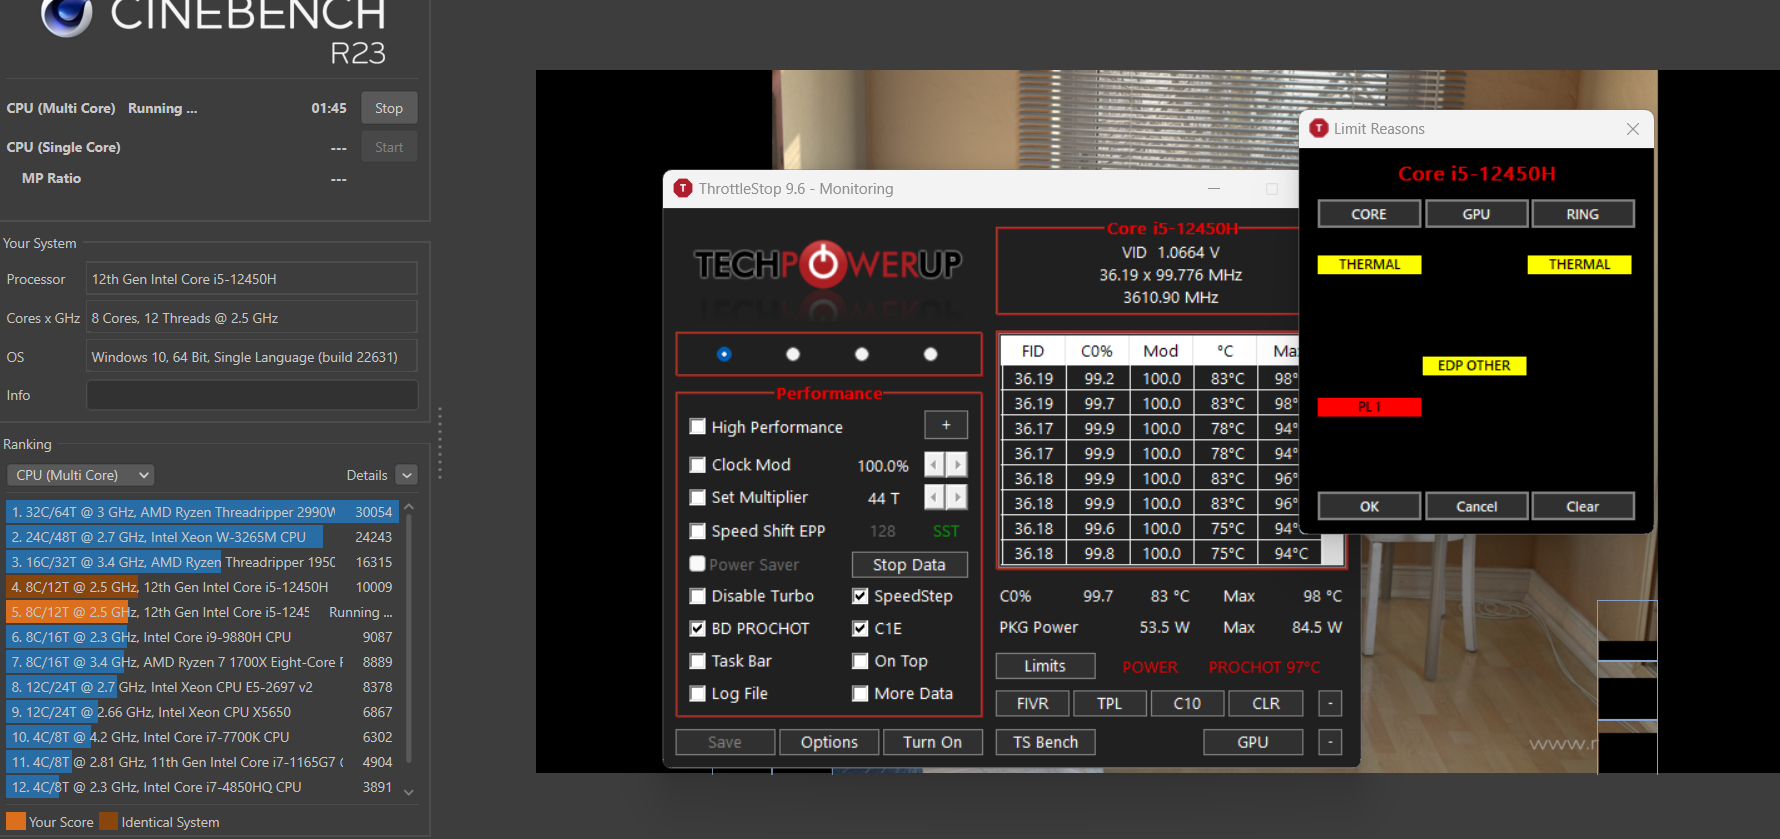Click the Your Score orange legend swatch
Viewport: 1780px width, 839px height.
[16, 822]
